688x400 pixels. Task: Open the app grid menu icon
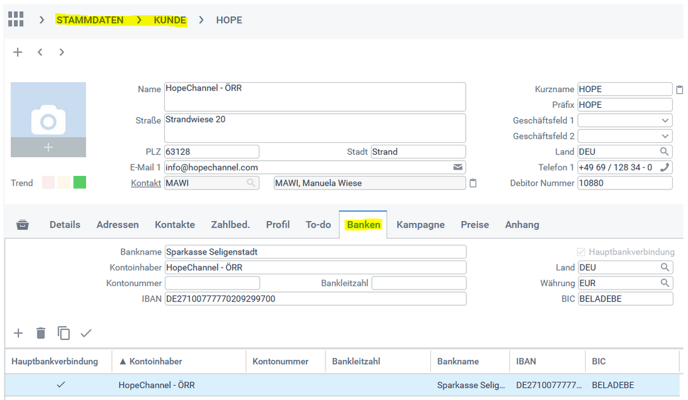16,19
